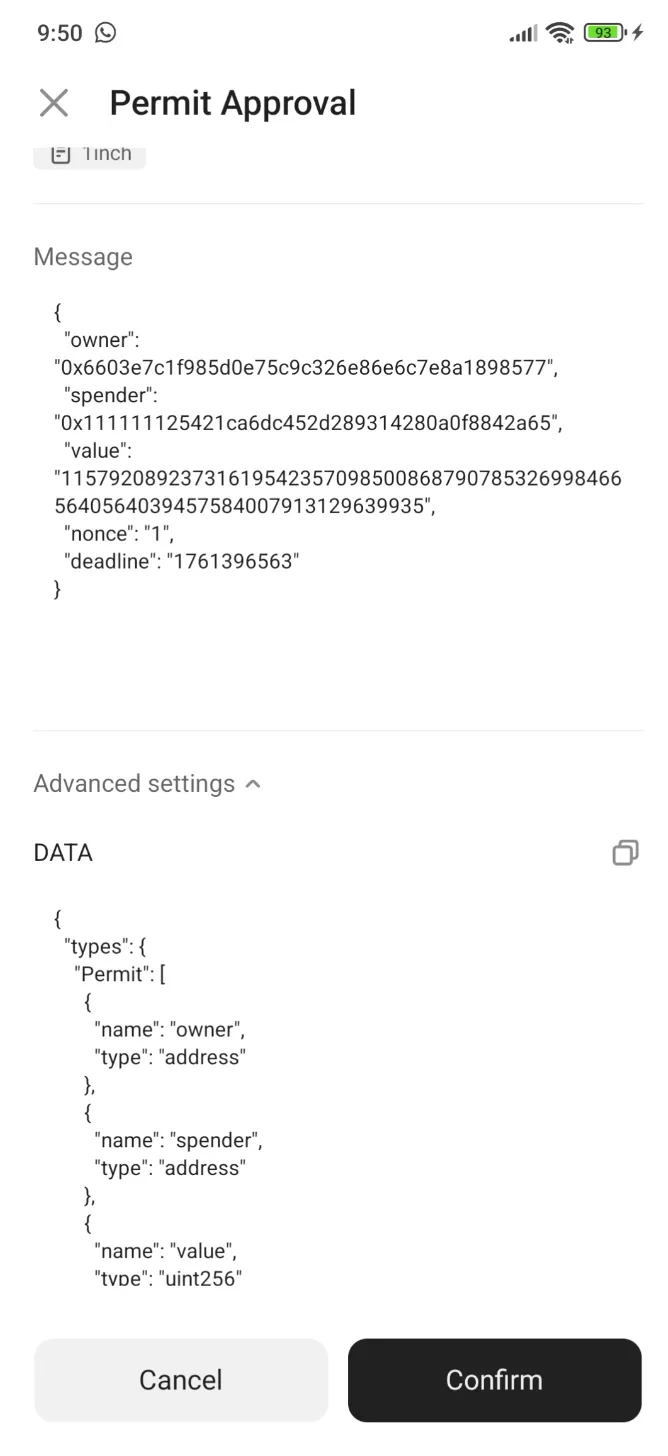668x1456 pixels.
Task: Tap the clipboard icon inside the 1inch chip
Action: 60,152
